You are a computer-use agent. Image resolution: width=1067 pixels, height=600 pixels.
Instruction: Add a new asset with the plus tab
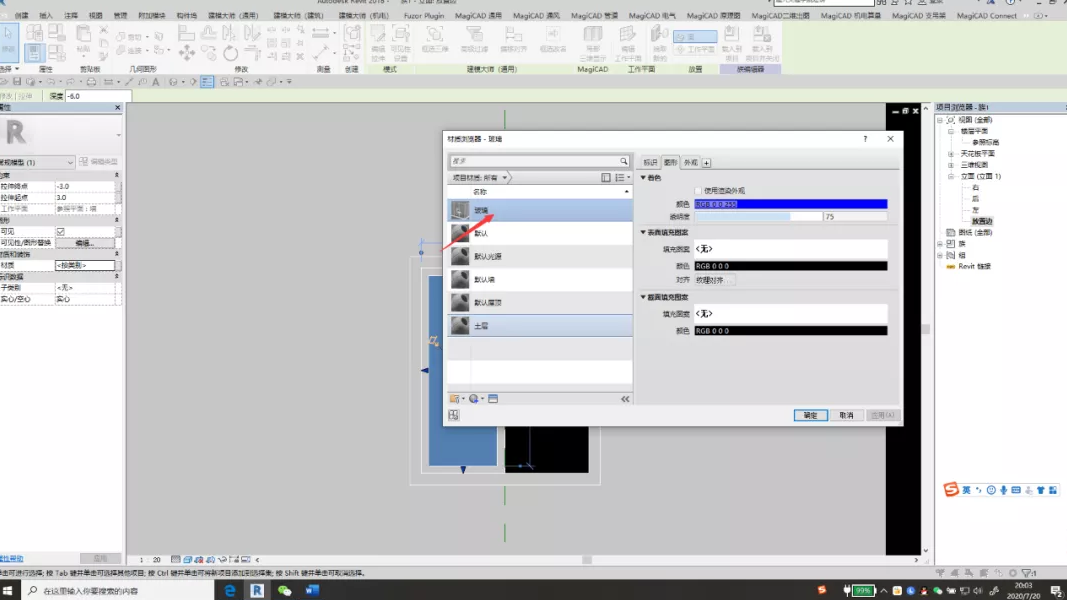[x=706, y=163]
